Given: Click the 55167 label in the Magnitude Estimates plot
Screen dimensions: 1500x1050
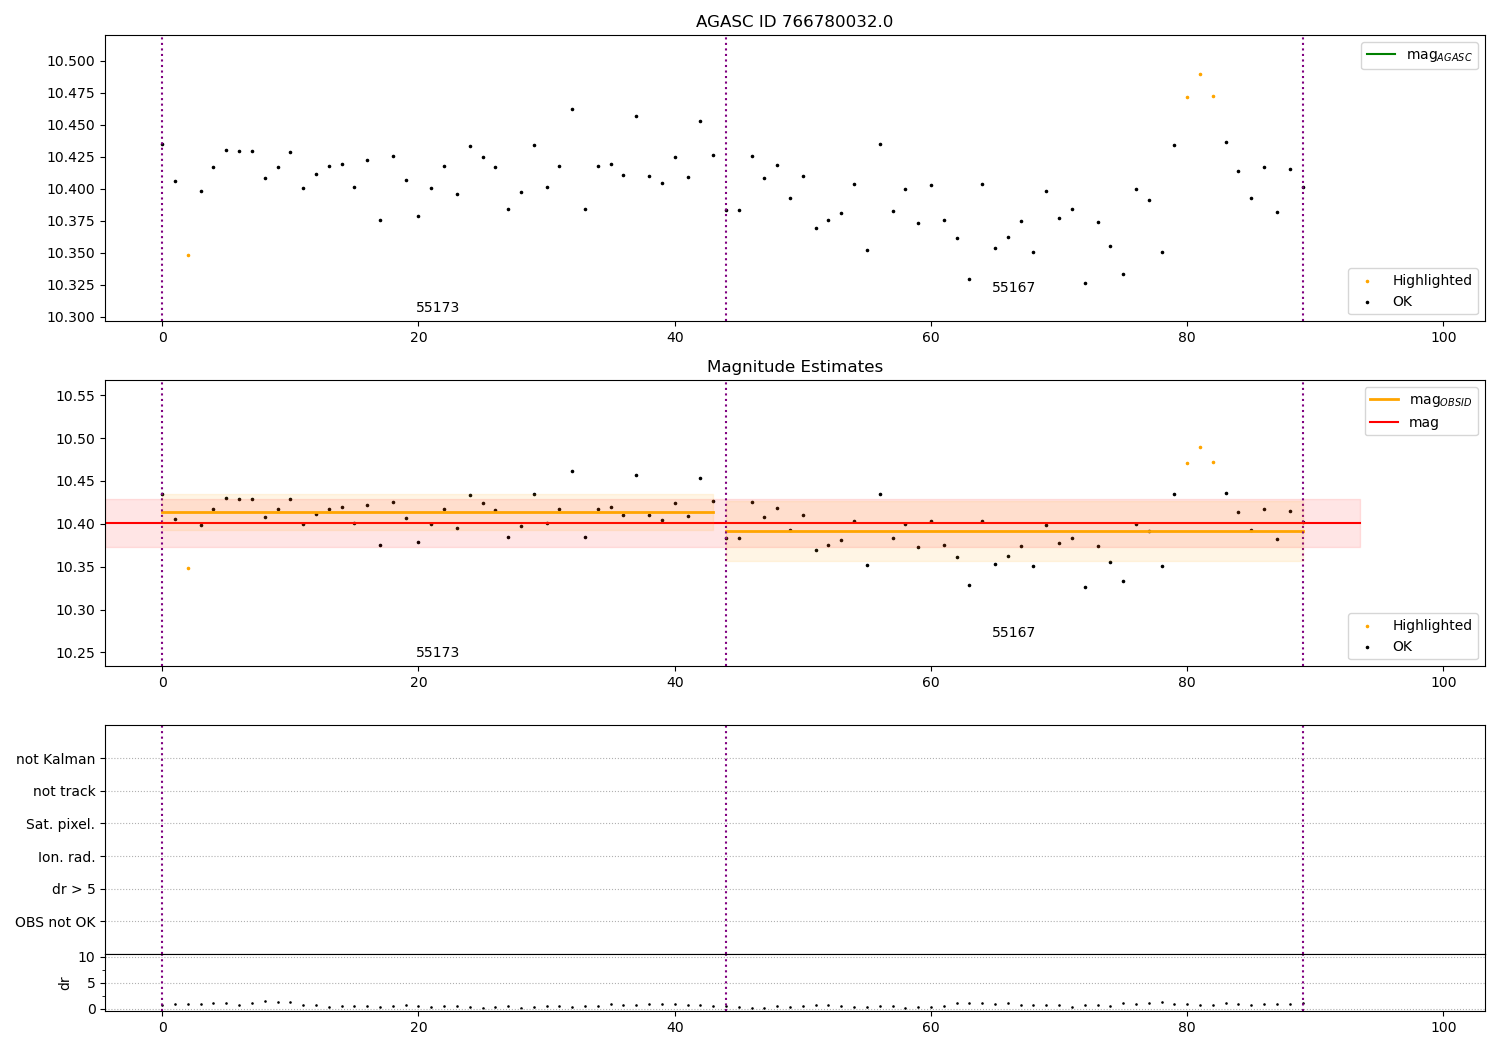Looking at the screenshot, I should coord(1013,633).
